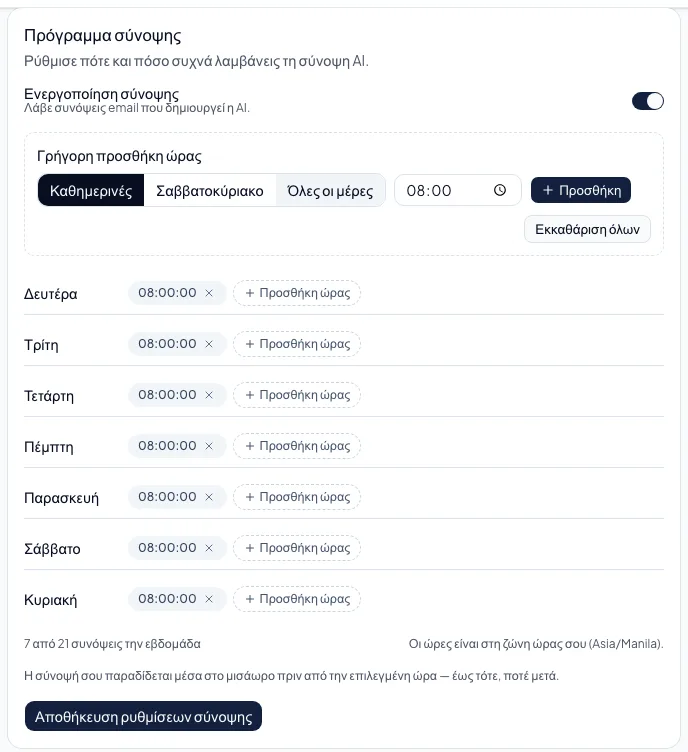Delete the 08:00:00 chip for Παρασκευή
Screen dimensions: 688x752
pos(209,497)
